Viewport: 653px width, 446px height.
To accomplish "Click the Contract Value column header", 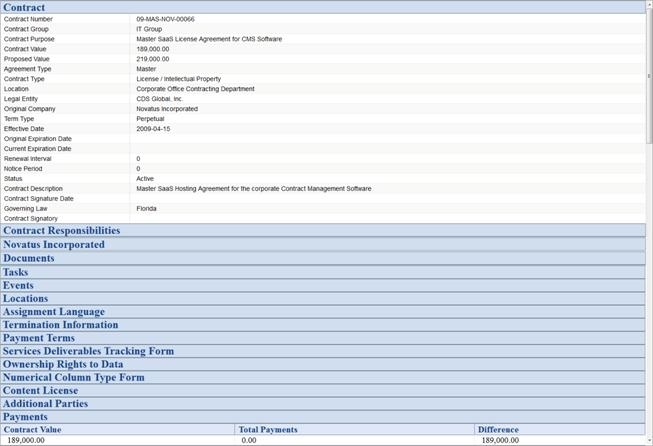I will pos(118,429).
